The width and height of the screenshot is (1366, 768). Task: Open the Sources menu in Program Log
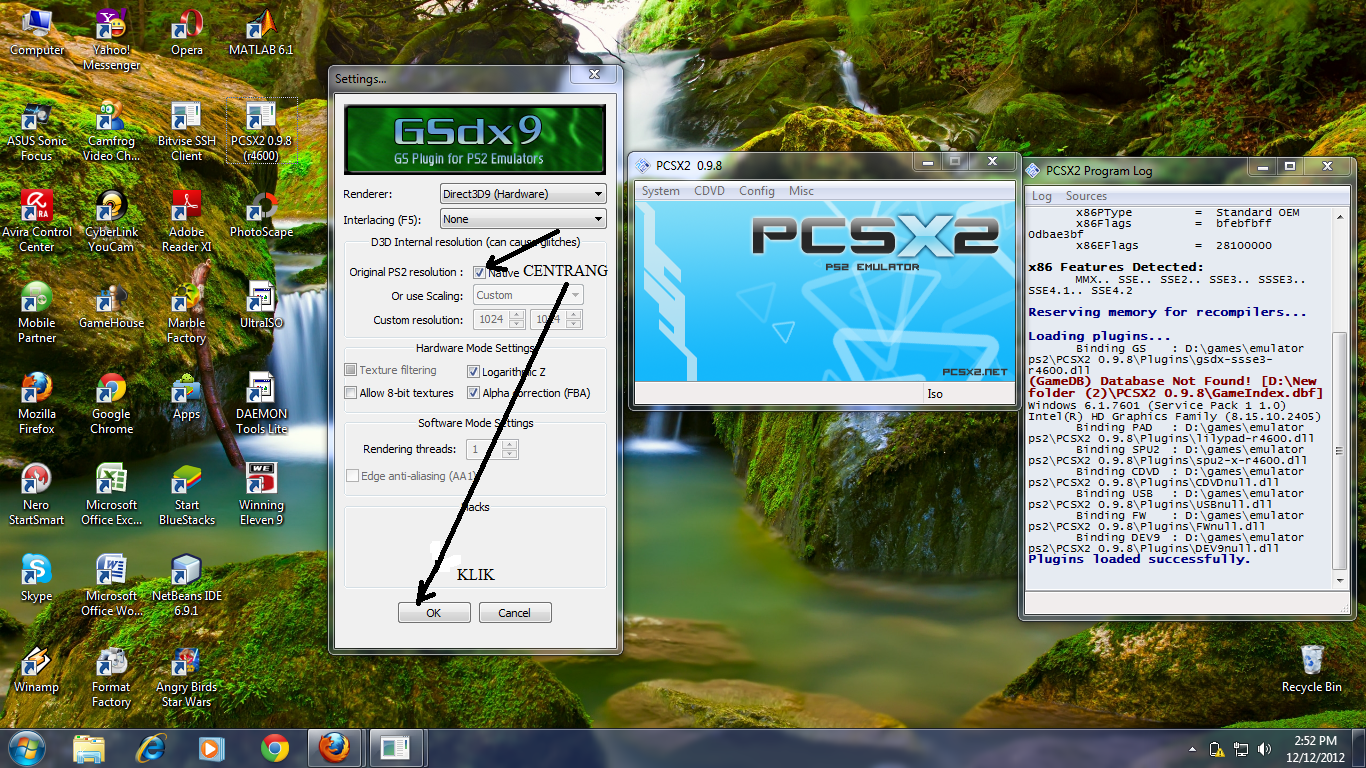1086,196
